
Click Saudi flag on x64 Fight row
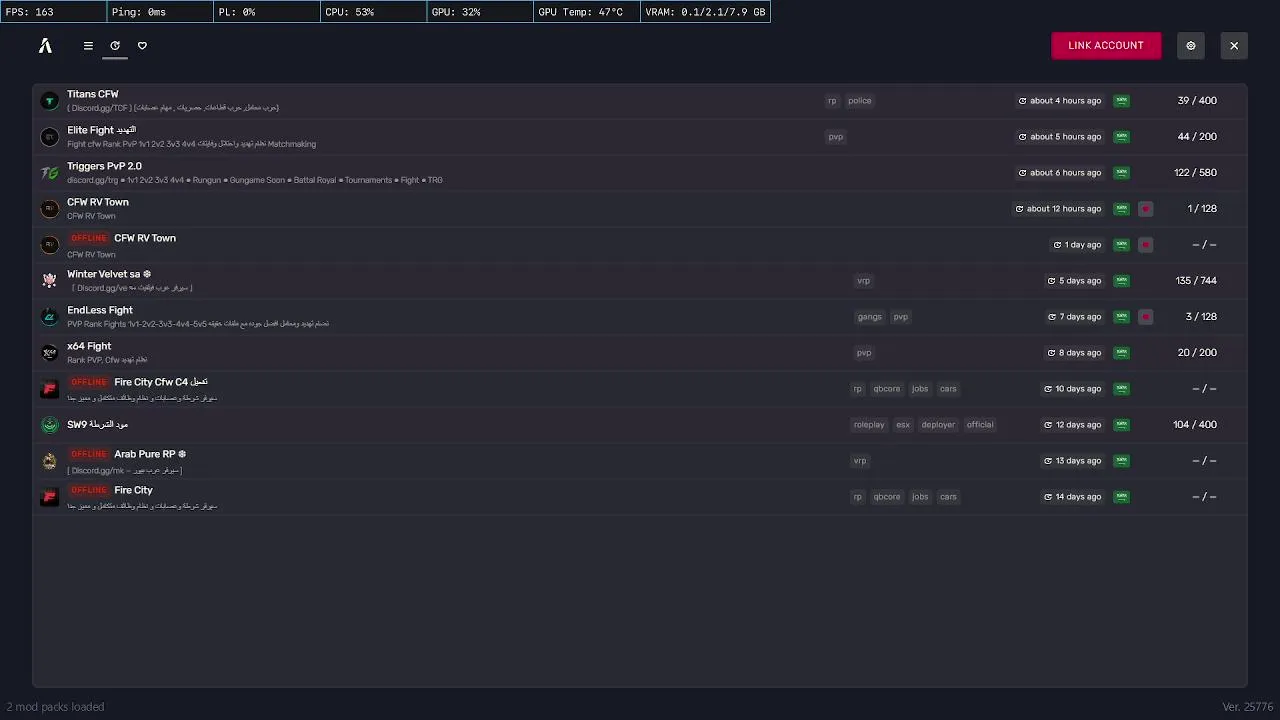(x=1122, y=353)
